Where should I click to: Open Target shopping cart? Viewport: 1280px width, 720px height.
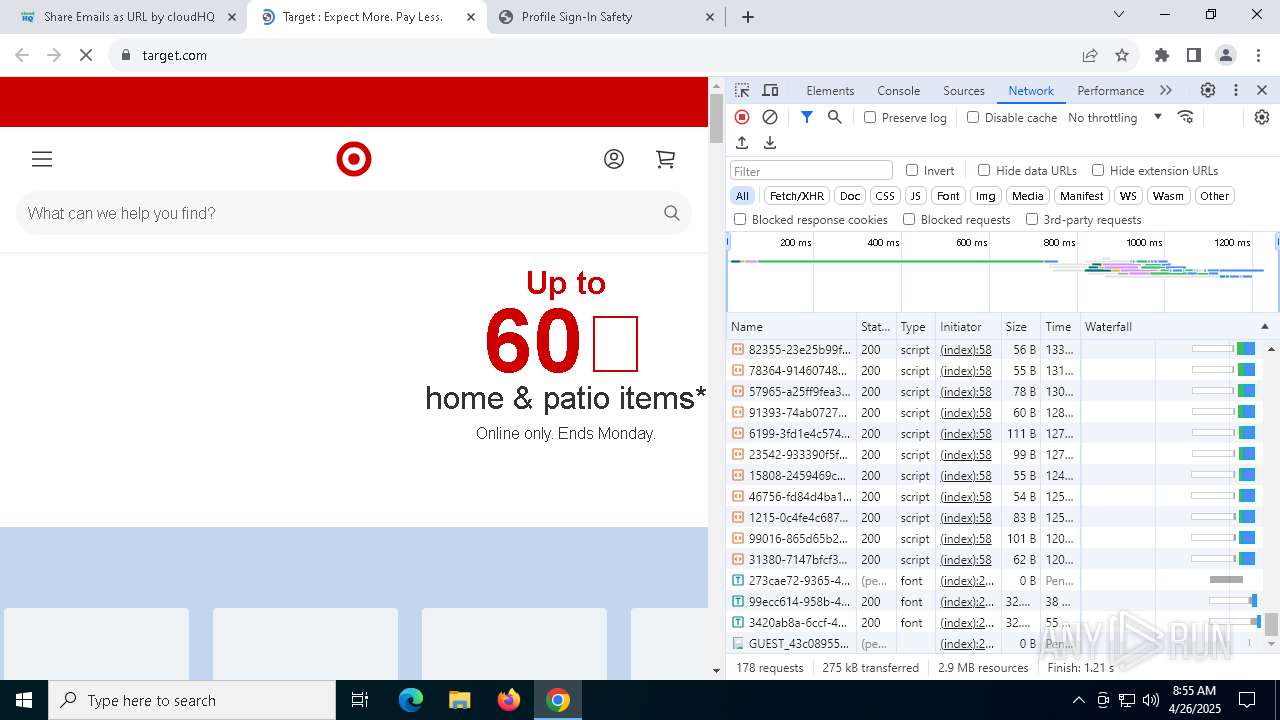(x=666, y=159)
